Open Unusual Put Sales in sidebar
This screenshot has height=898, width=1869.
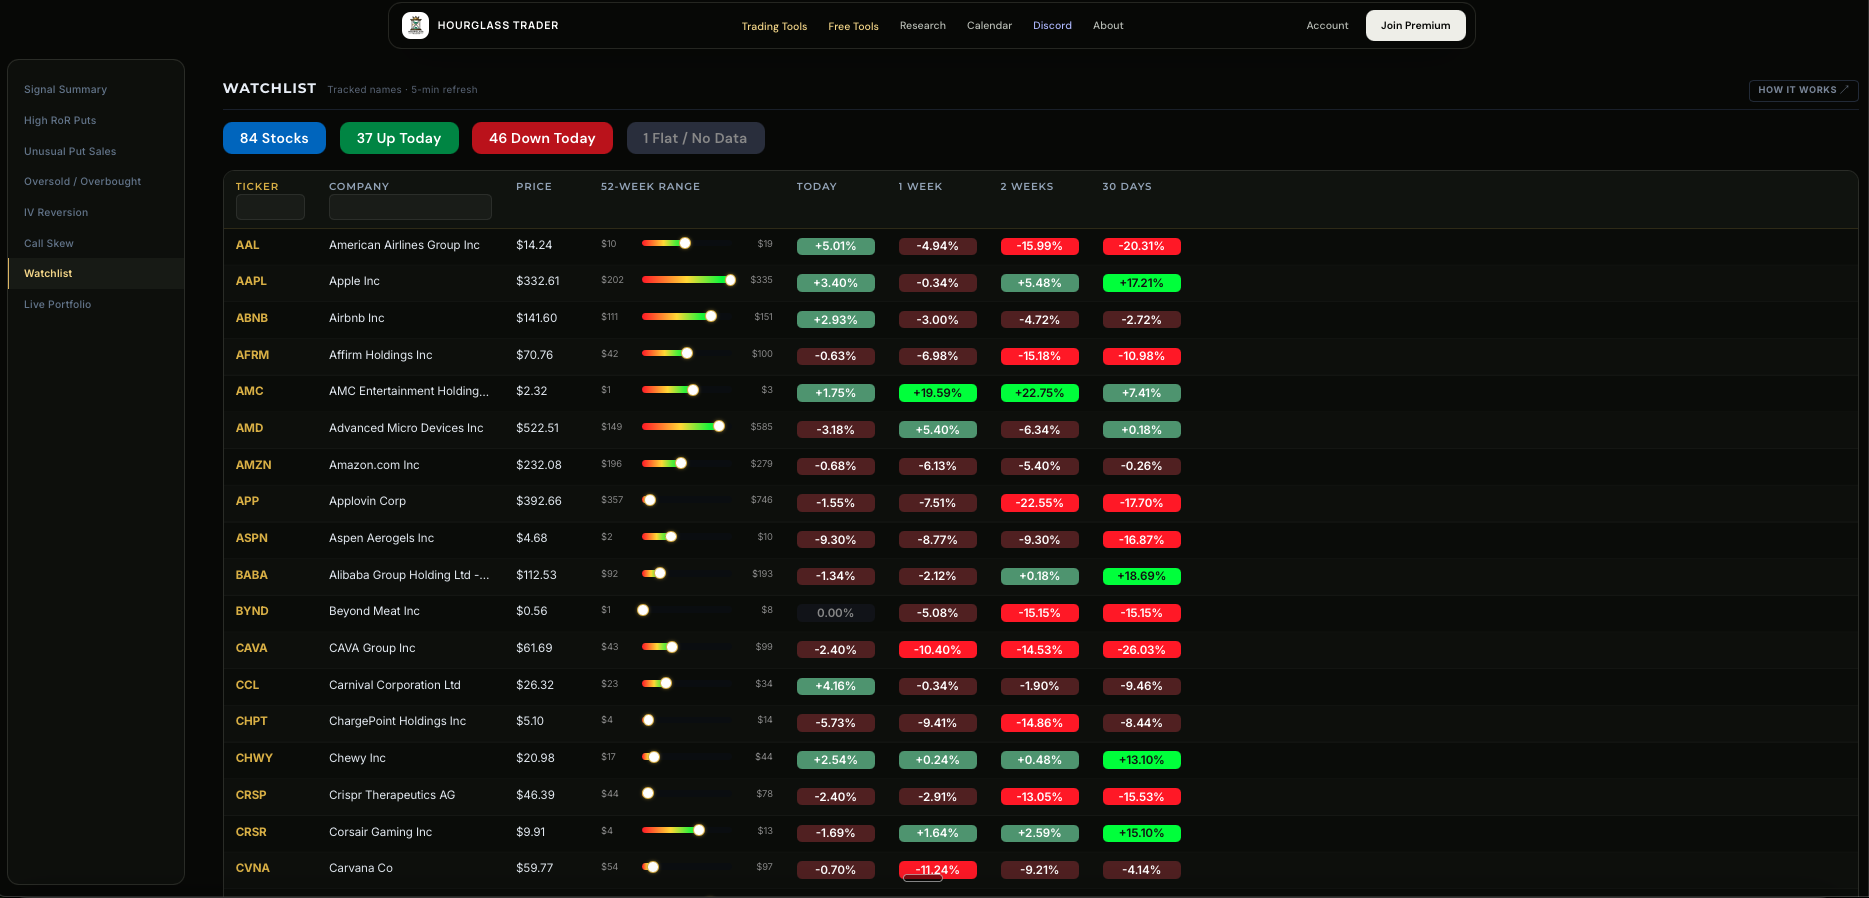[x=70, y=152]
